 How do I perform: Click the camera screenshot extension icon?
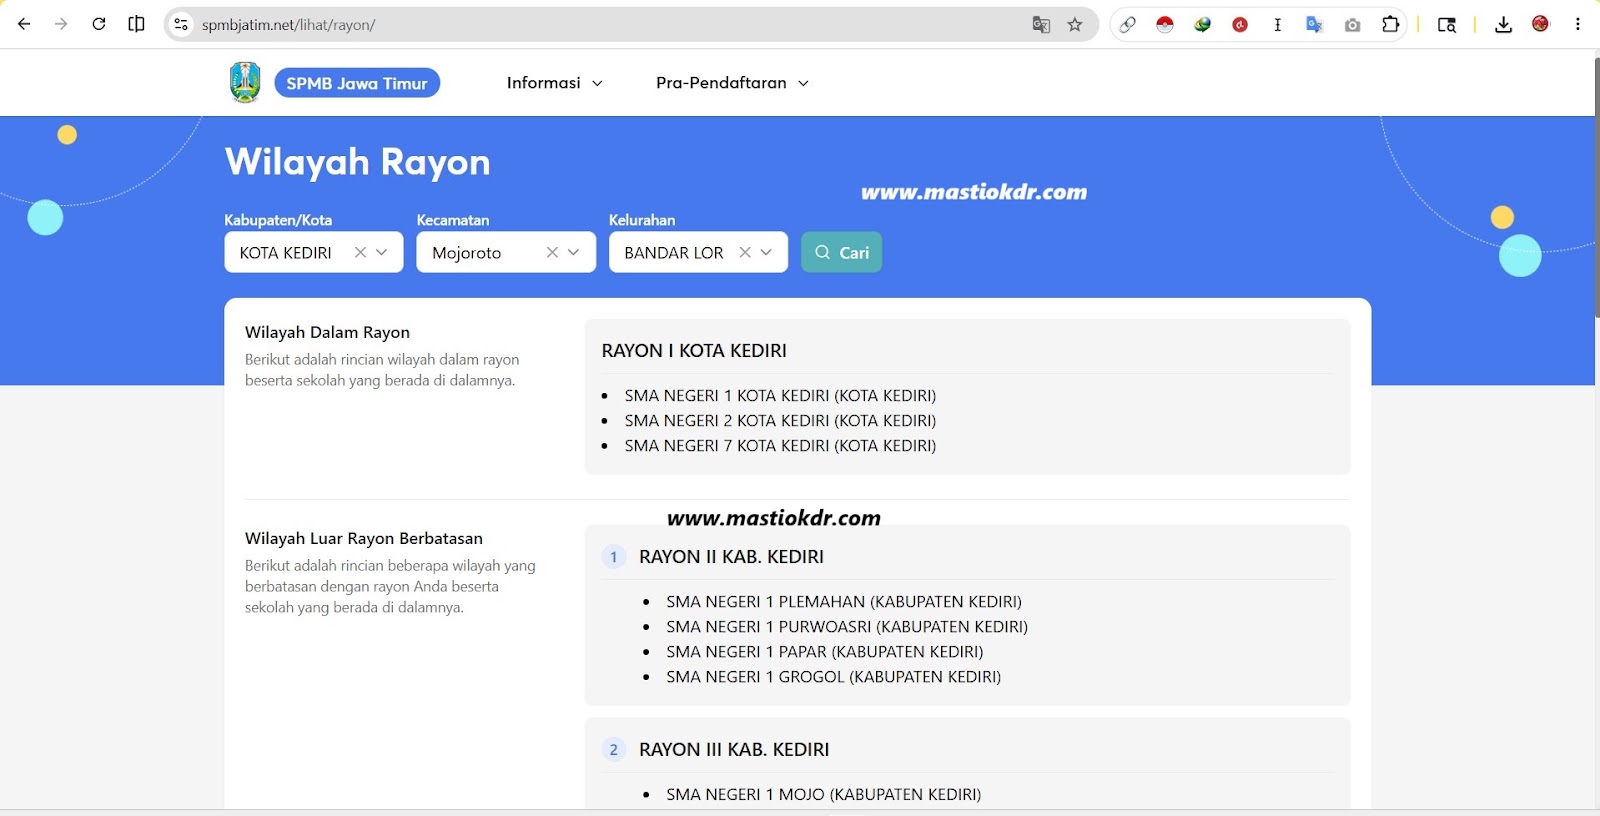click(1353, 25)
